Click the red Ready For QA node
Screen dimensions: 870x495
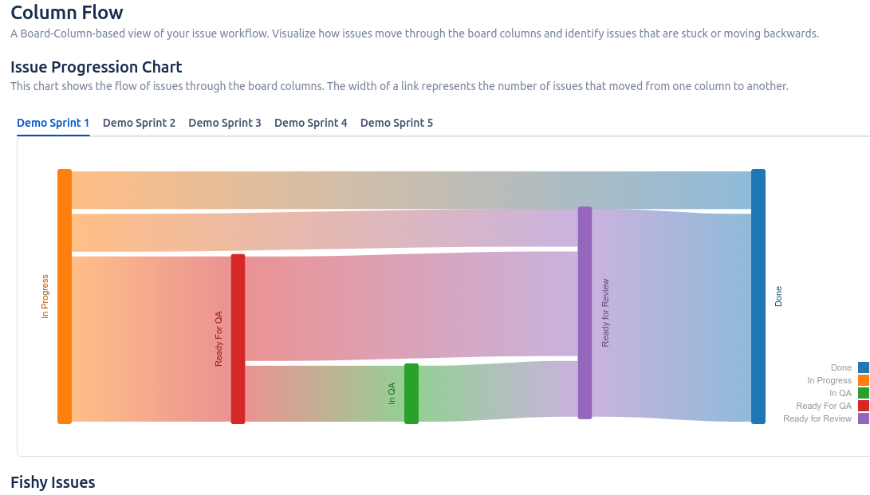click(x=238, y=338)
